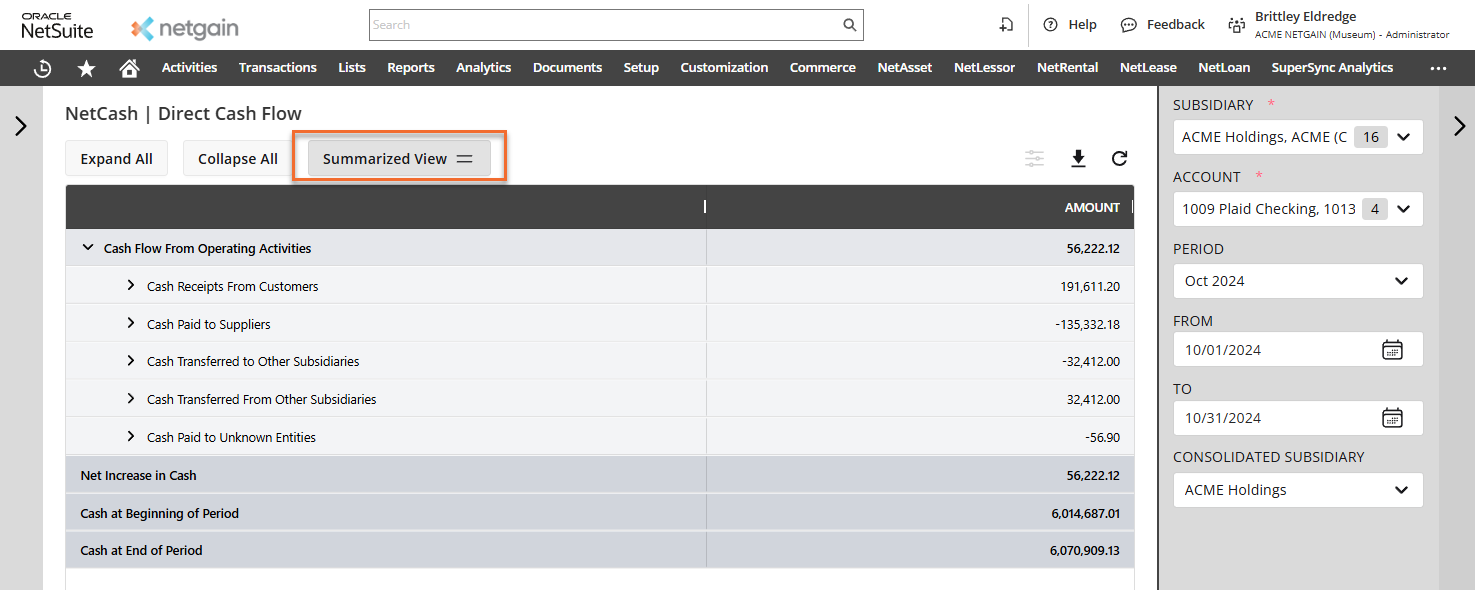This screenshot has width=1475, height=590.
Task: Open the Reports menu
Action: point(410,68)
